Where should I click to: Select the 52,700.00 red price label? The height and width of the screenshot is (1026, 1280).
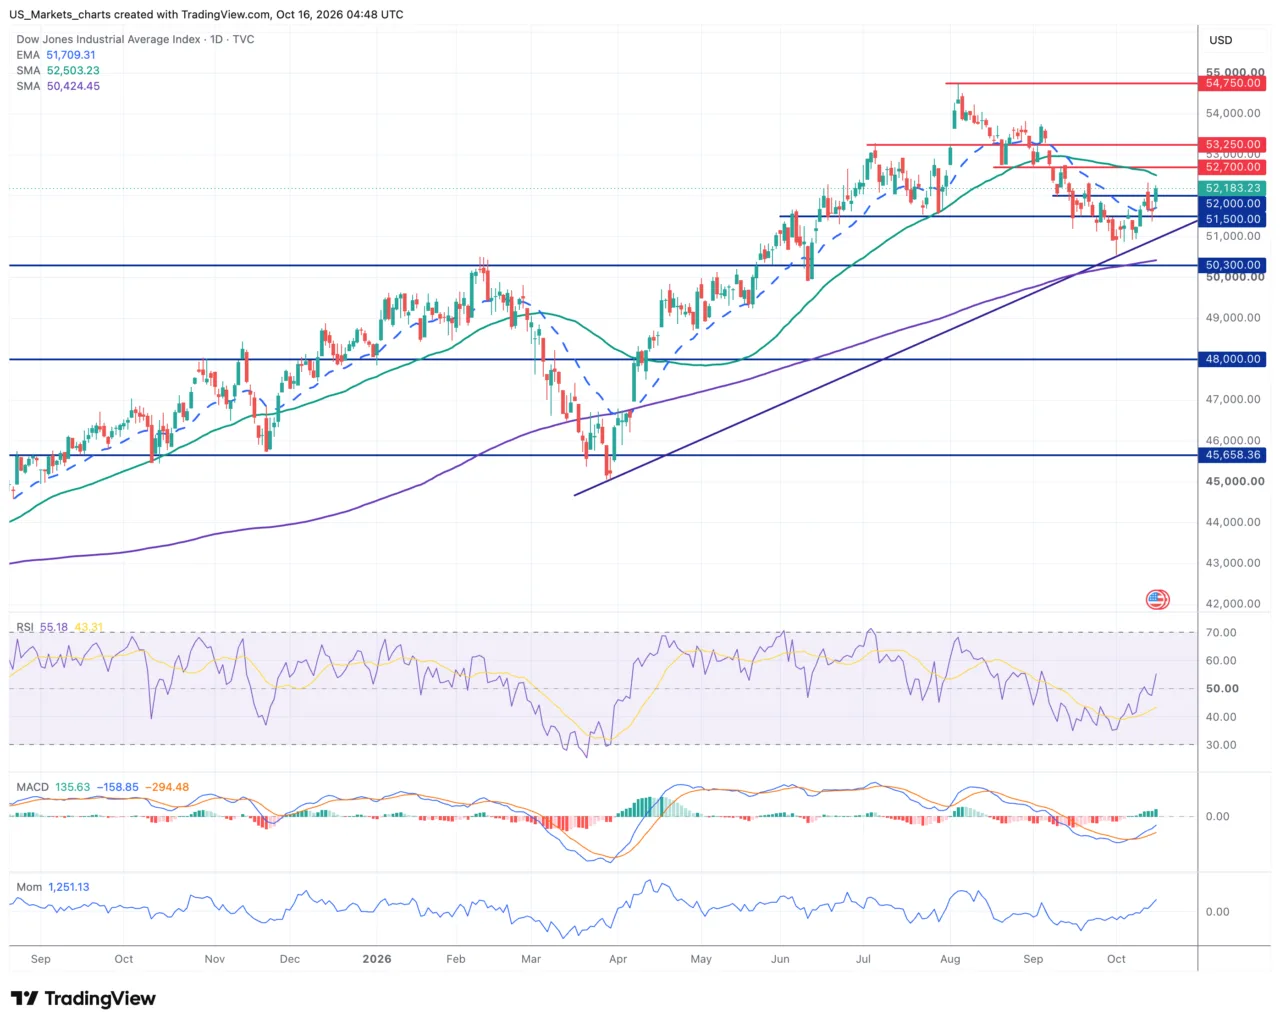1232,167
